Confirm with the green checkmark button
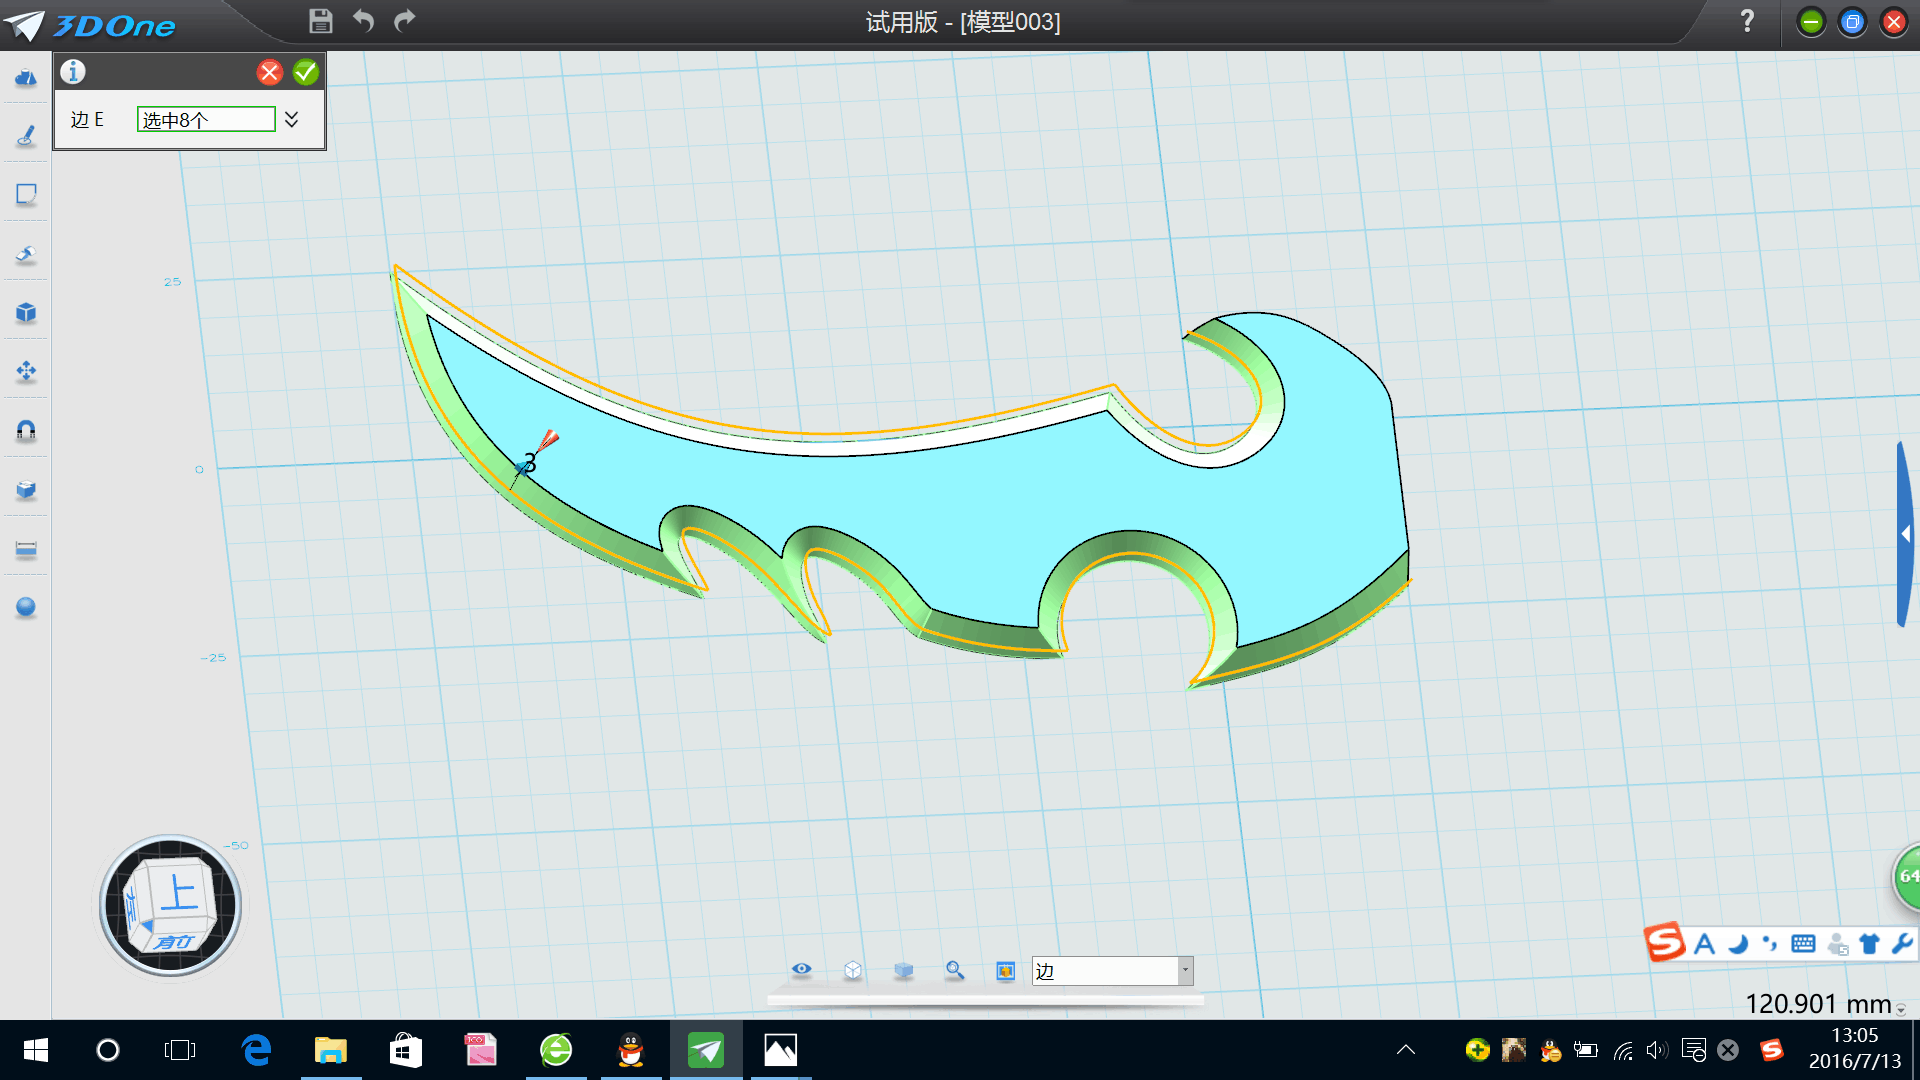 point(306,72)
